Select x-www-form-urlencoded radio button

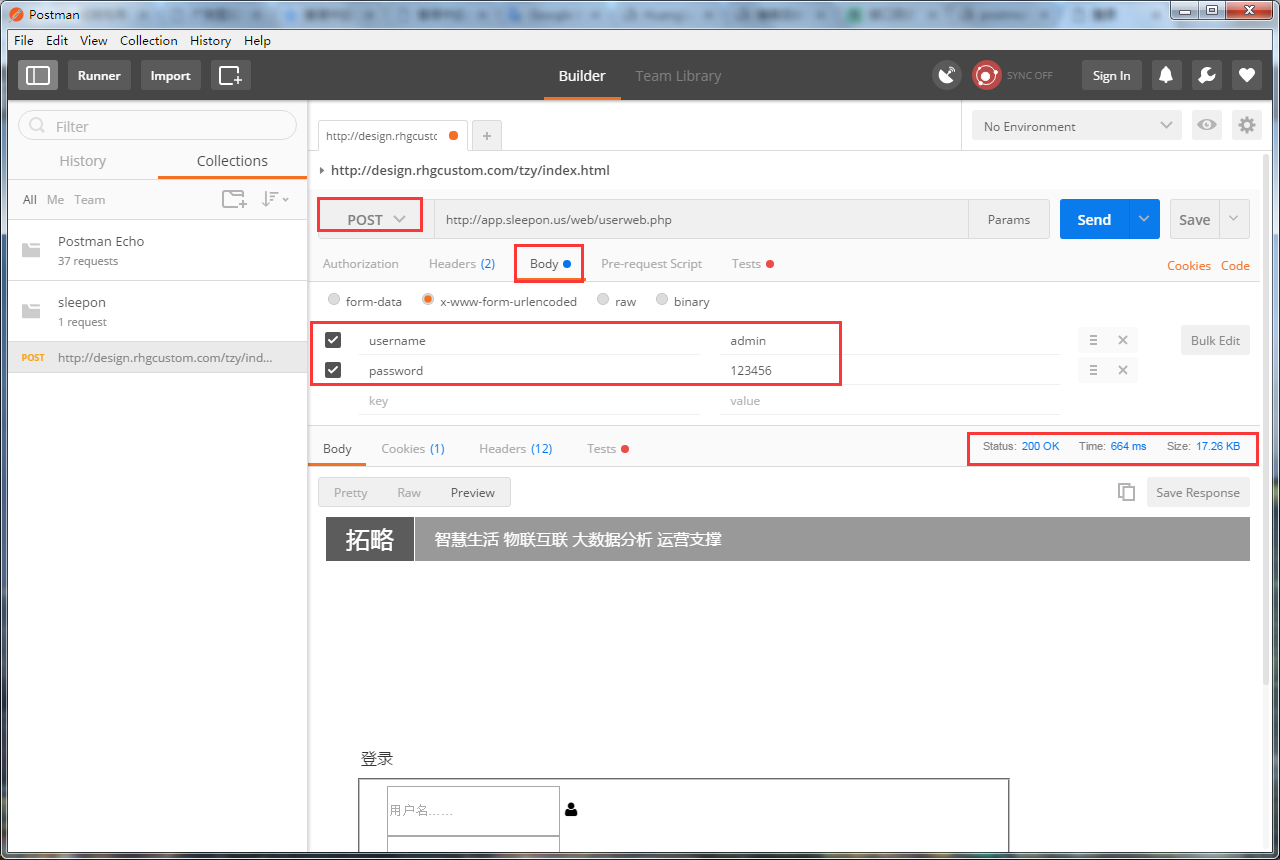click(x=428, y=299)
